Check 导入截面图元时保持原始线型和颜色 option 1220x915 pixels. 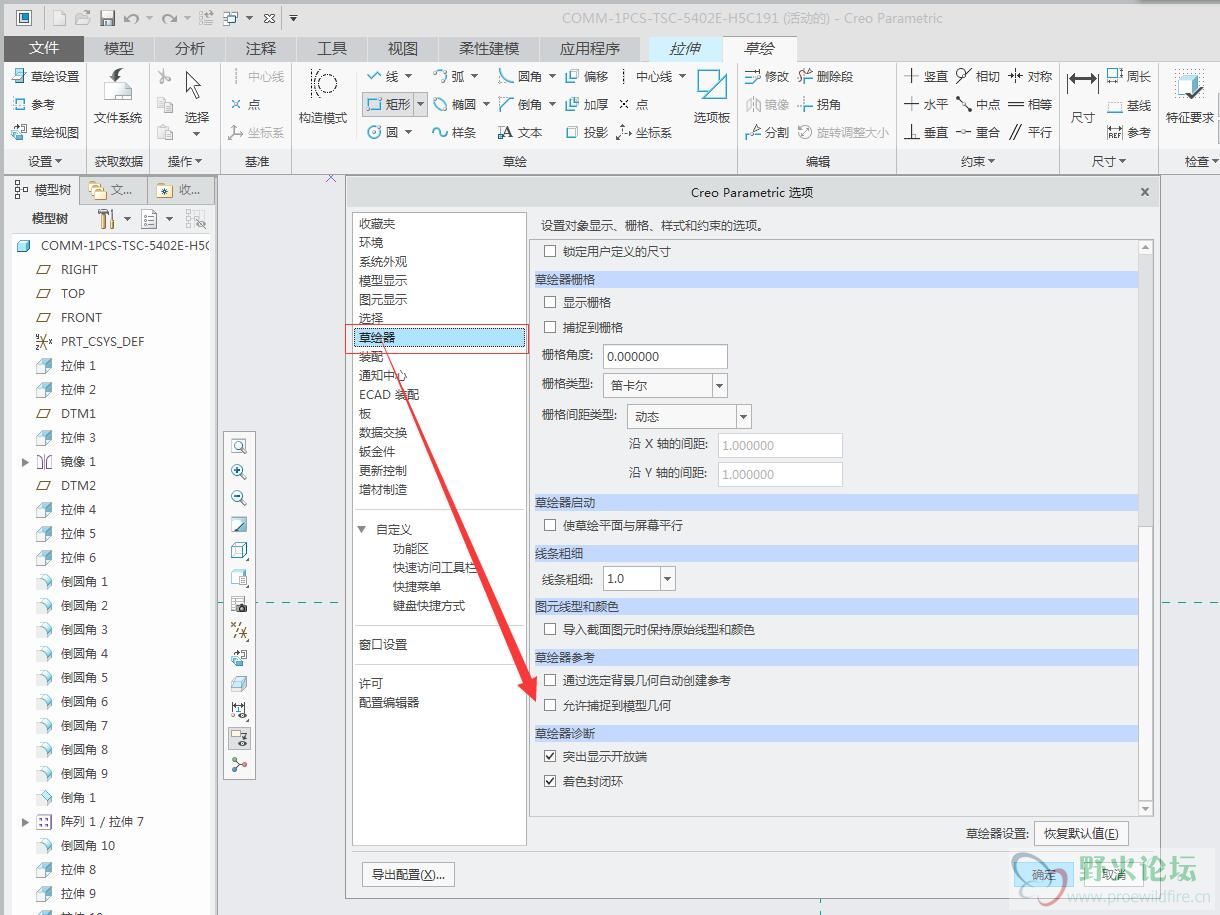point(549,630)
